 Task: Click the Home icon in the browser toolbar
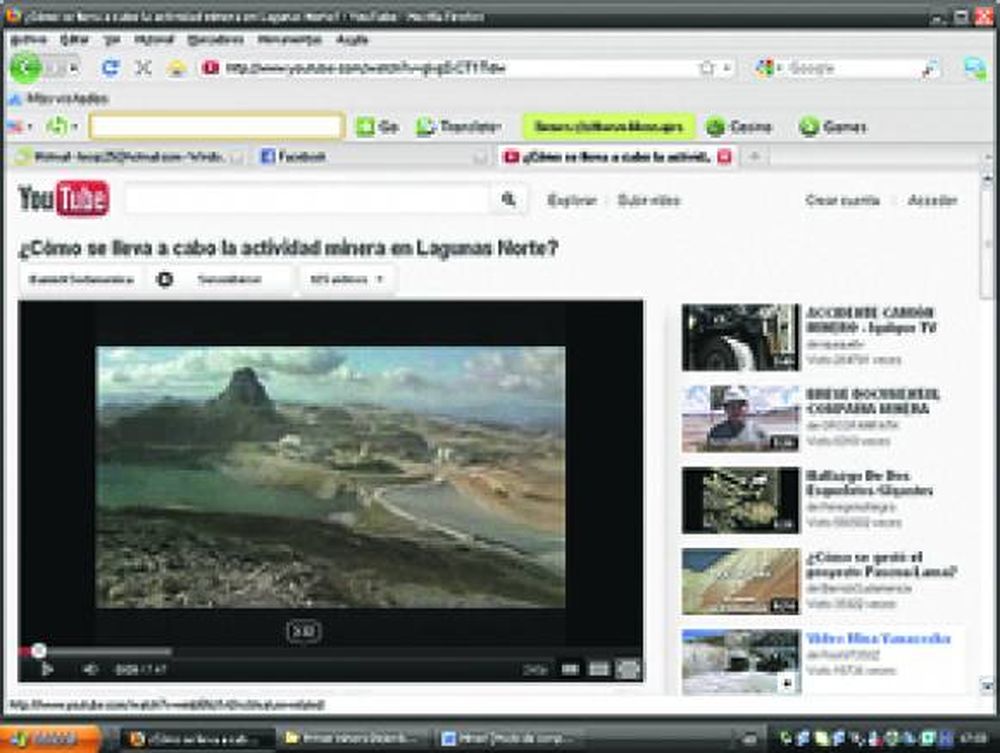click(x=175, y=69)
